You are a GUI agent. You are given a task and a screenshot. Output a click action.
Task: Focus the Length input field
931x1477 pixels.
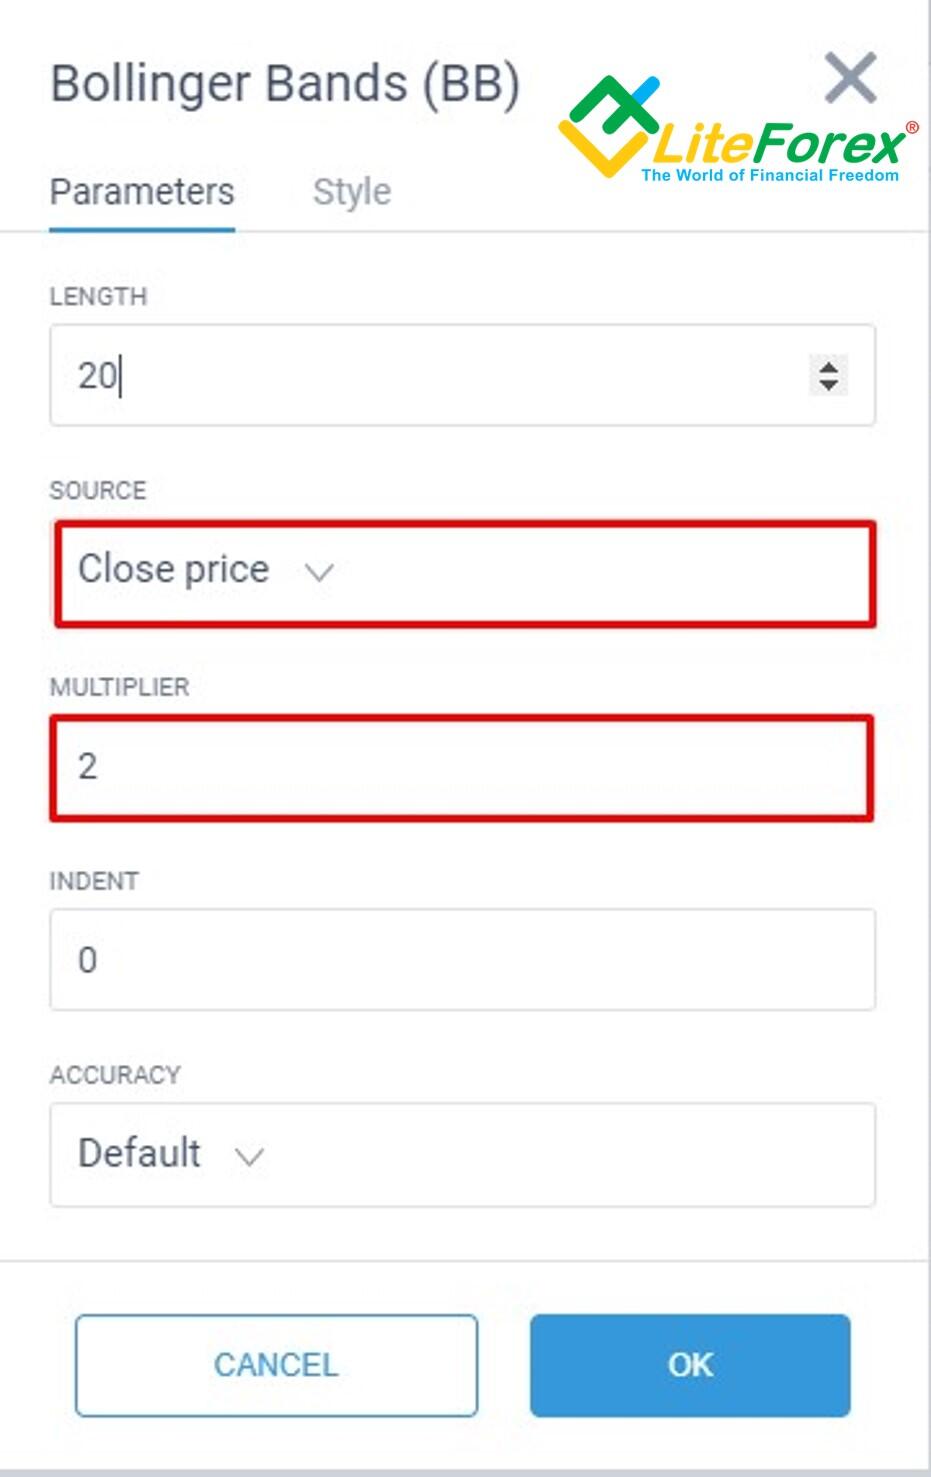click(x=420, y=376)
